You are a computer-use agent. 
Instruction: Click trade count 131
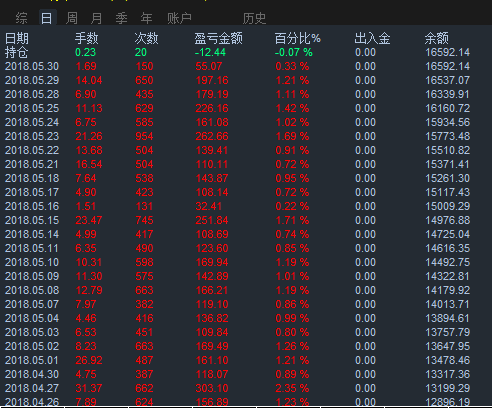[144, 206]
